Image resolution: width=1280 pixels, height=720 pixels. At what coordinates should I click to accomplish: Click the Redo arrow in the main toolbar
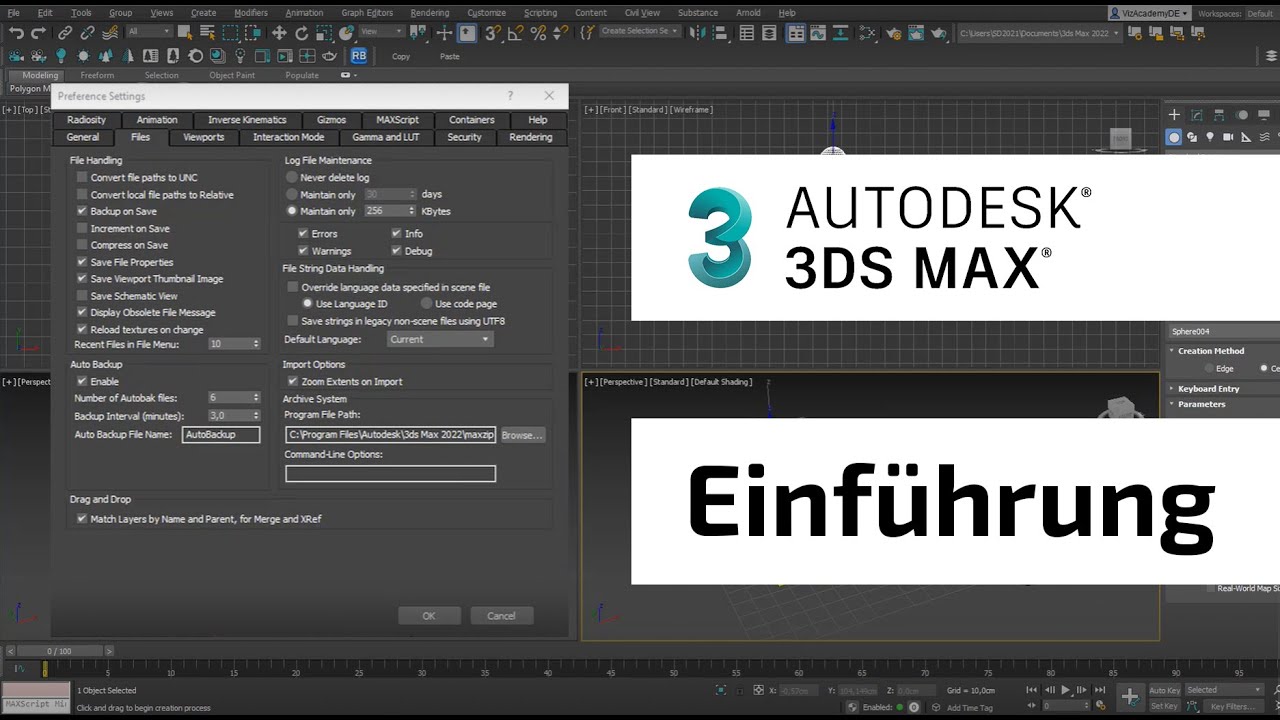38,33
